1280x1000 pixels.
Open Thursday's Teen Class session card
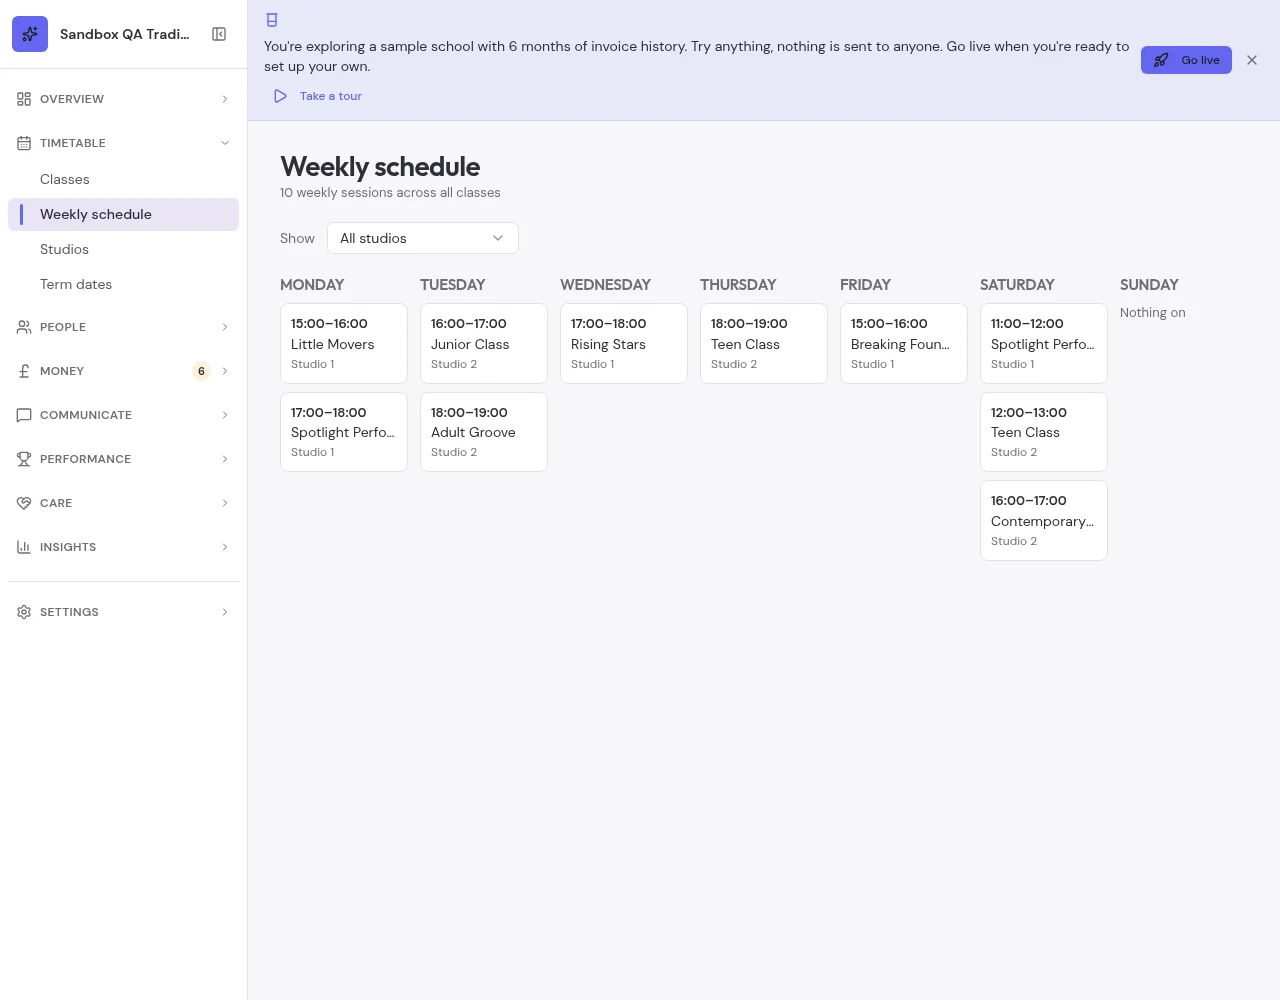click(764, 343)
